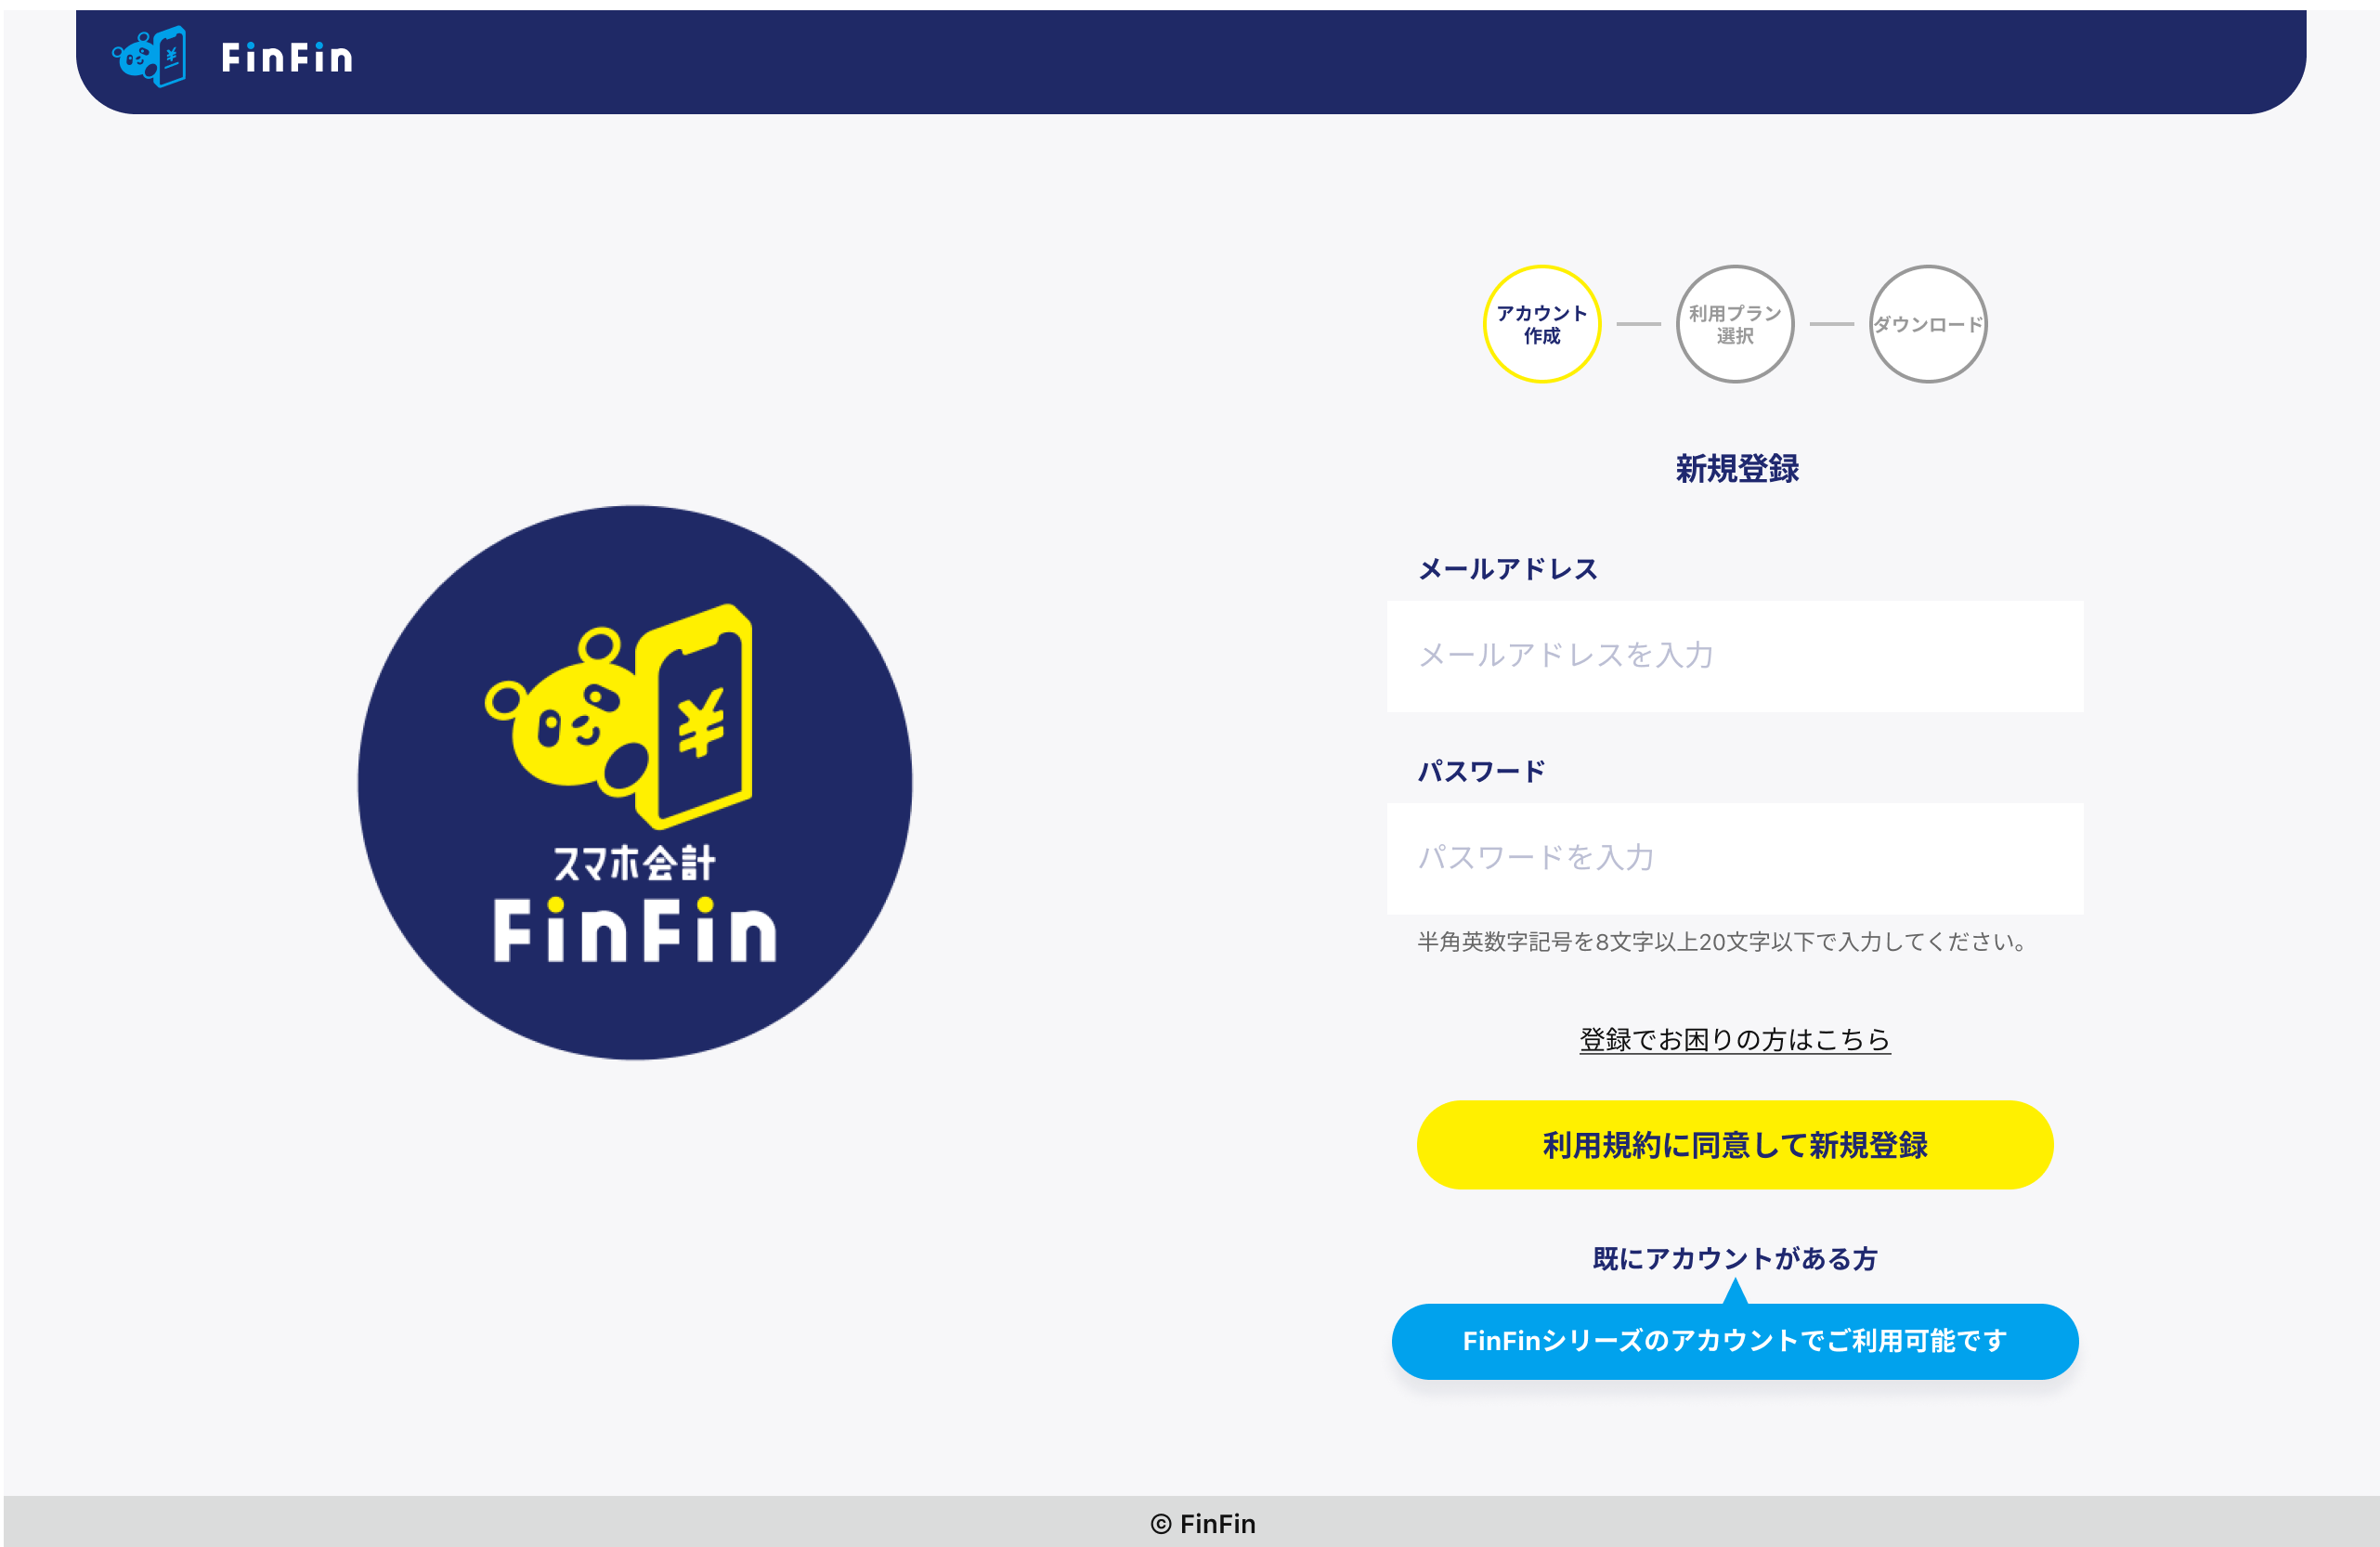Click the large スマホ会計 FinFin circle logo
This screenshot has width=2380, height=1547.
coord(635,782)
